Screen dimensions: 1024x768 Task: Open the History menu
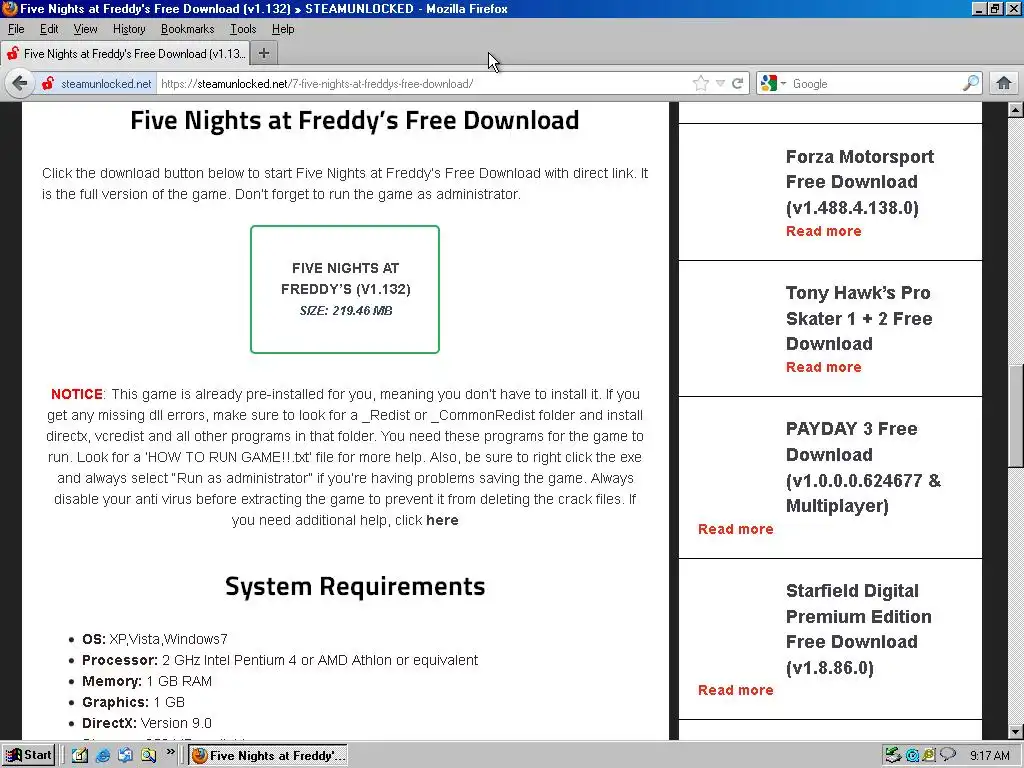(129, 29)
